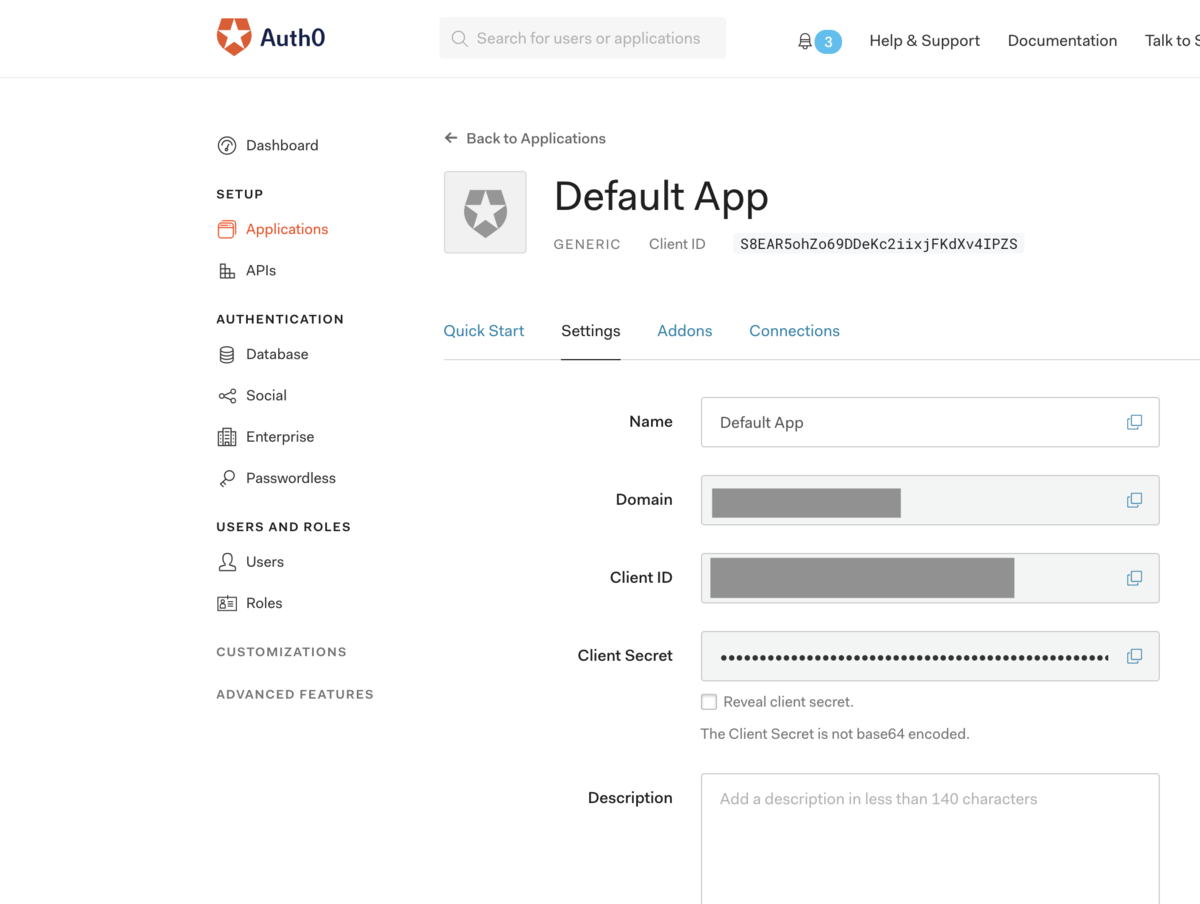Open Help & Support menu
The width and height of the screenshot is (1200, 904).
click(x=924, y=41)
